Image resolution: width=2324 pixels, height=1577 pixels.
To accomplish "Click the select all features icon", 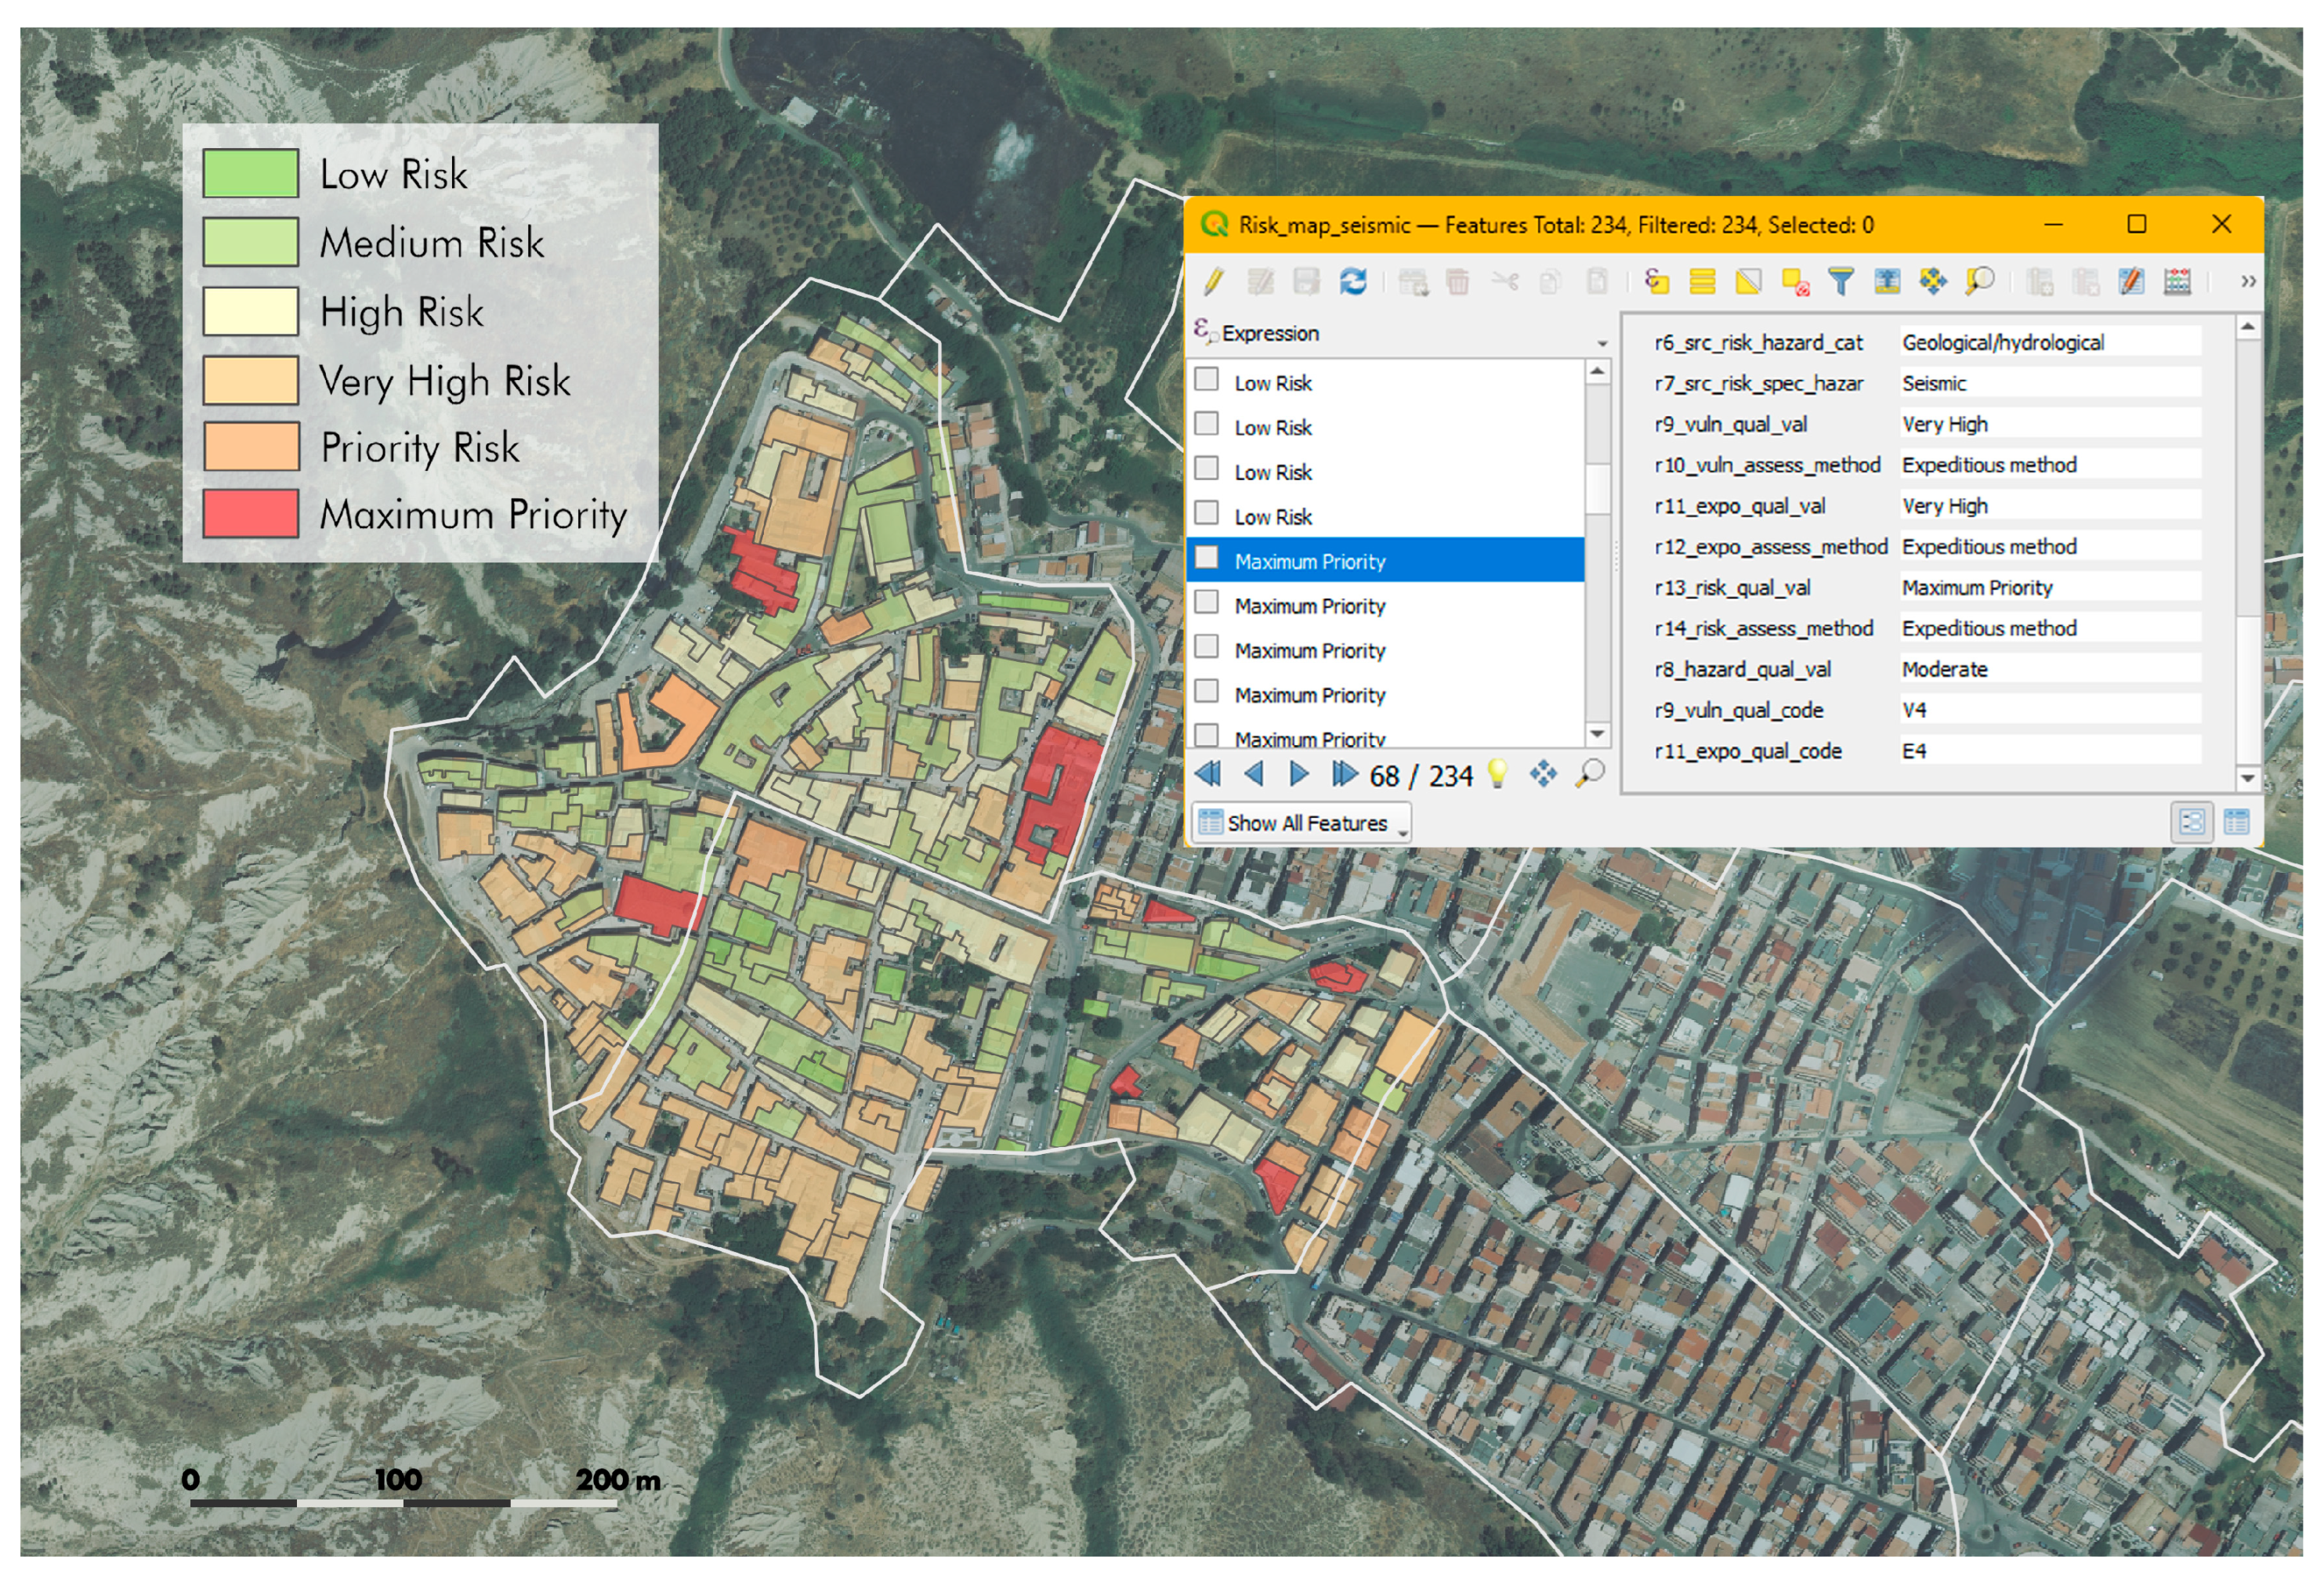I will (x=1702, y=282).
